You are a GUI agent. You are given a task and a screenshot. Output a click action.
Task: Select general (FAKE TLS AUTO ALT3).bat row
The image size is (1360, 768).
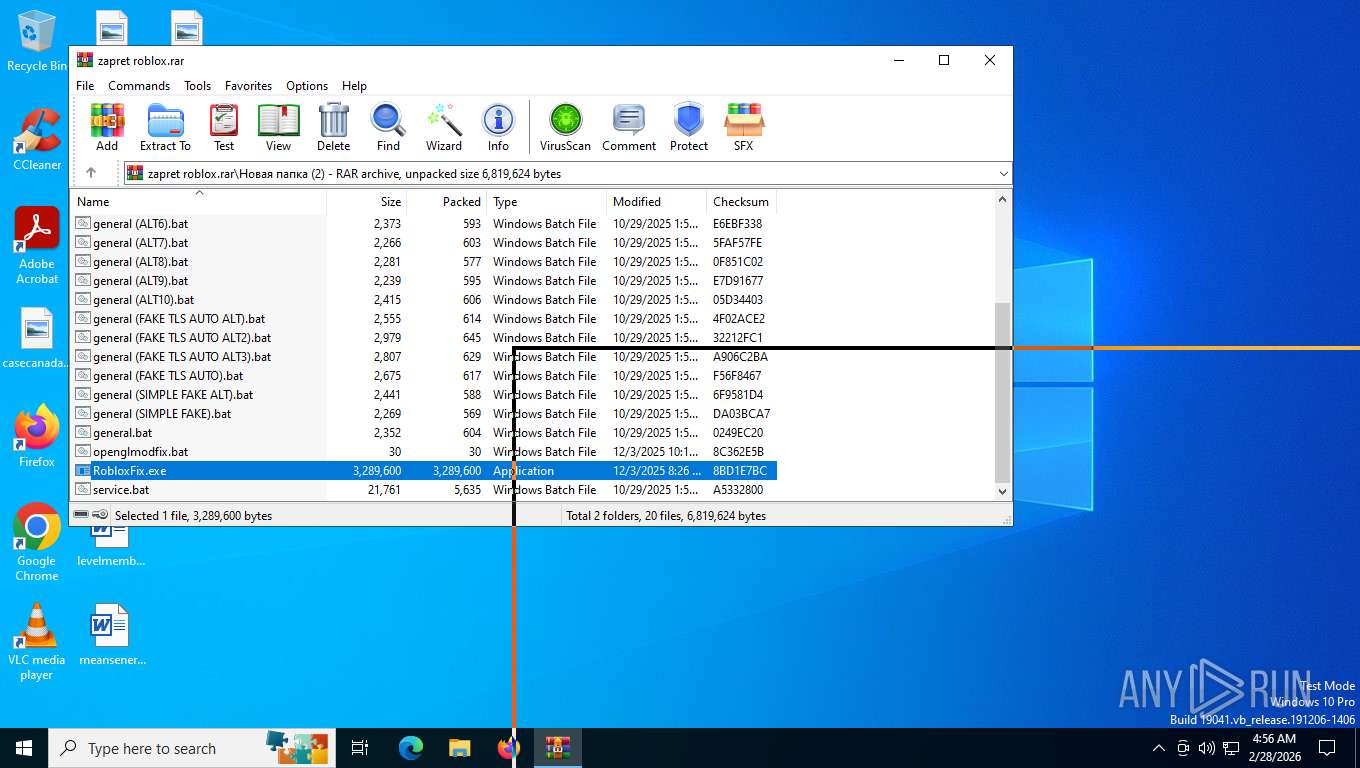[424, 356]
